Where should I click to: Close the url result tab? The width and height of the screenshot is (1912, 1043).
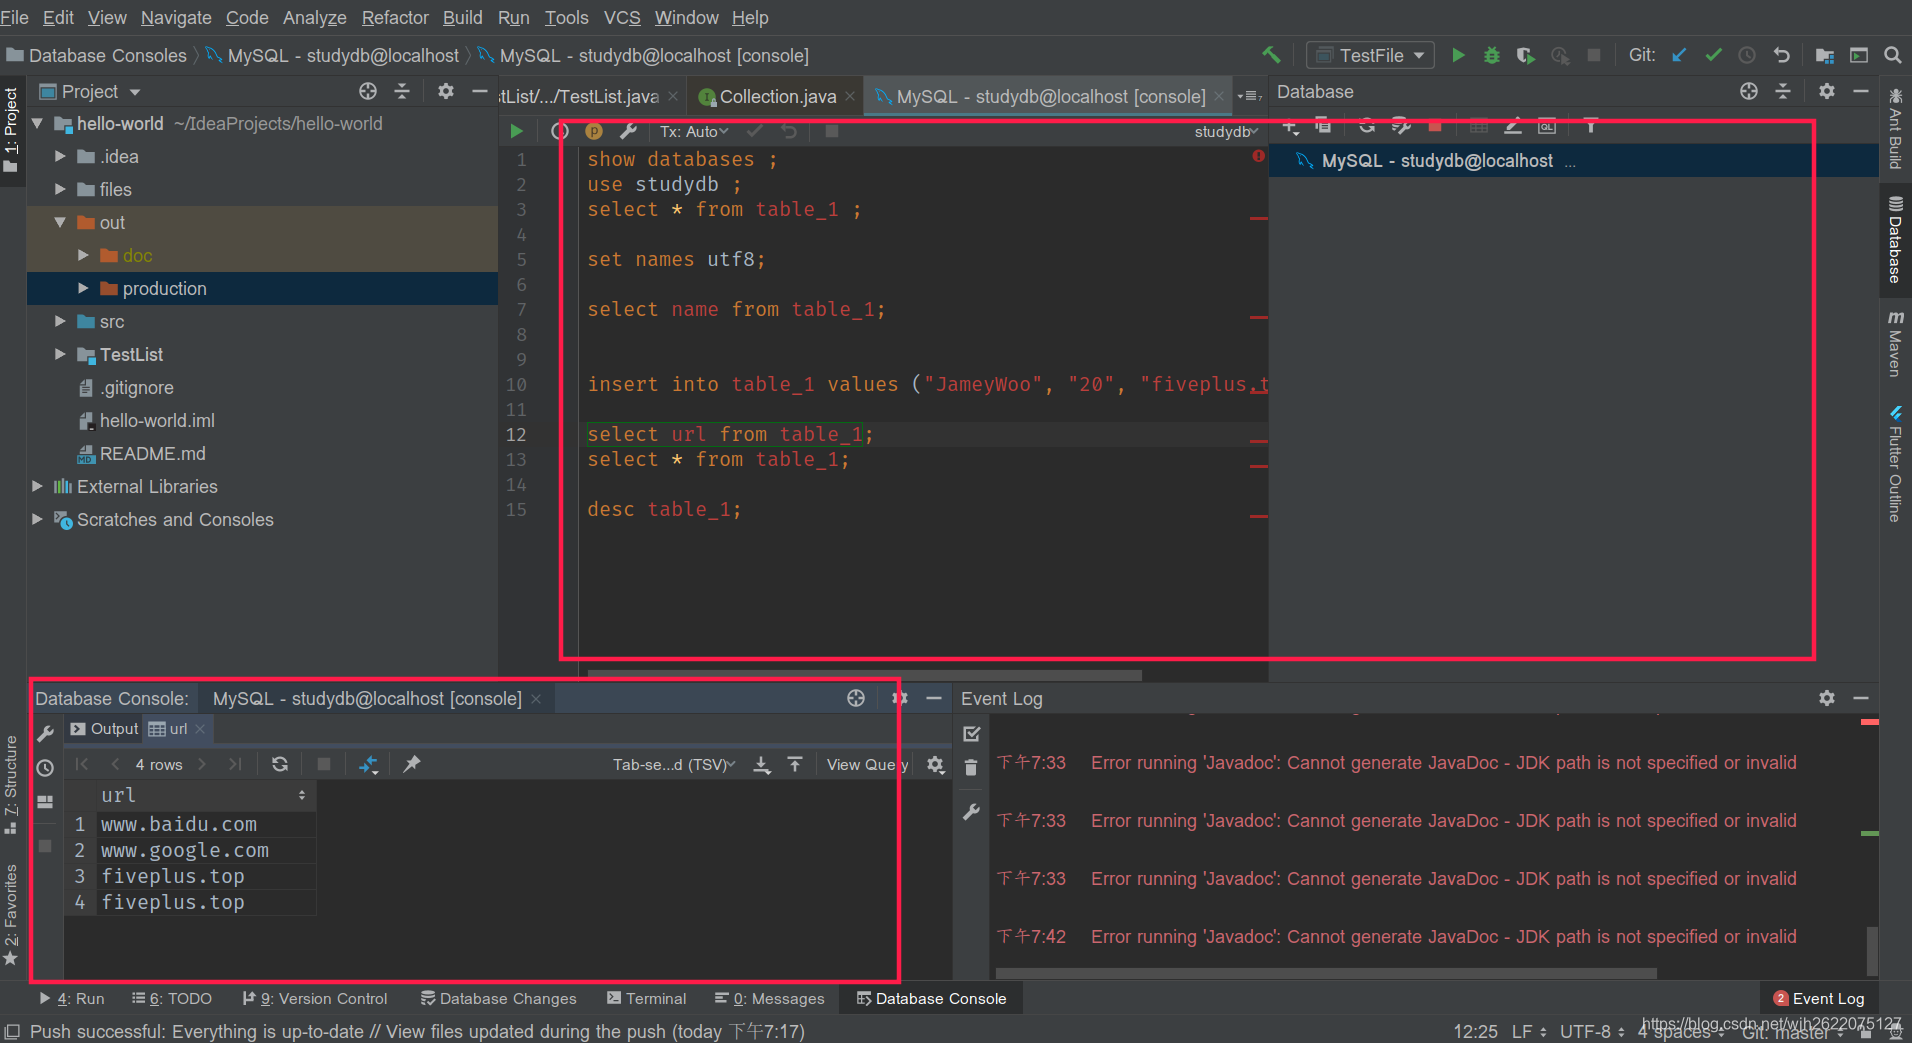click(200, 729)
